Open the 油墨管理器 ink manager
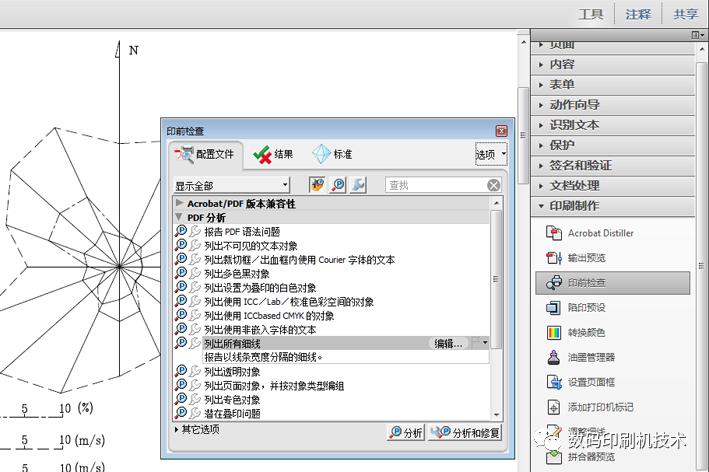 [x=581, y=358]
